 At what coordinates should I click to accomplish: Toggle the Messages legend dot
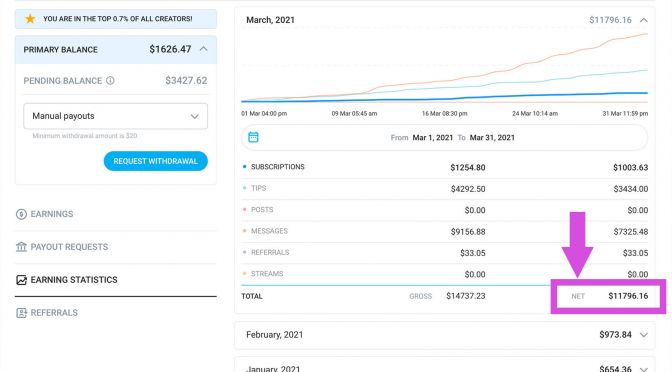[x=245, y=231]
